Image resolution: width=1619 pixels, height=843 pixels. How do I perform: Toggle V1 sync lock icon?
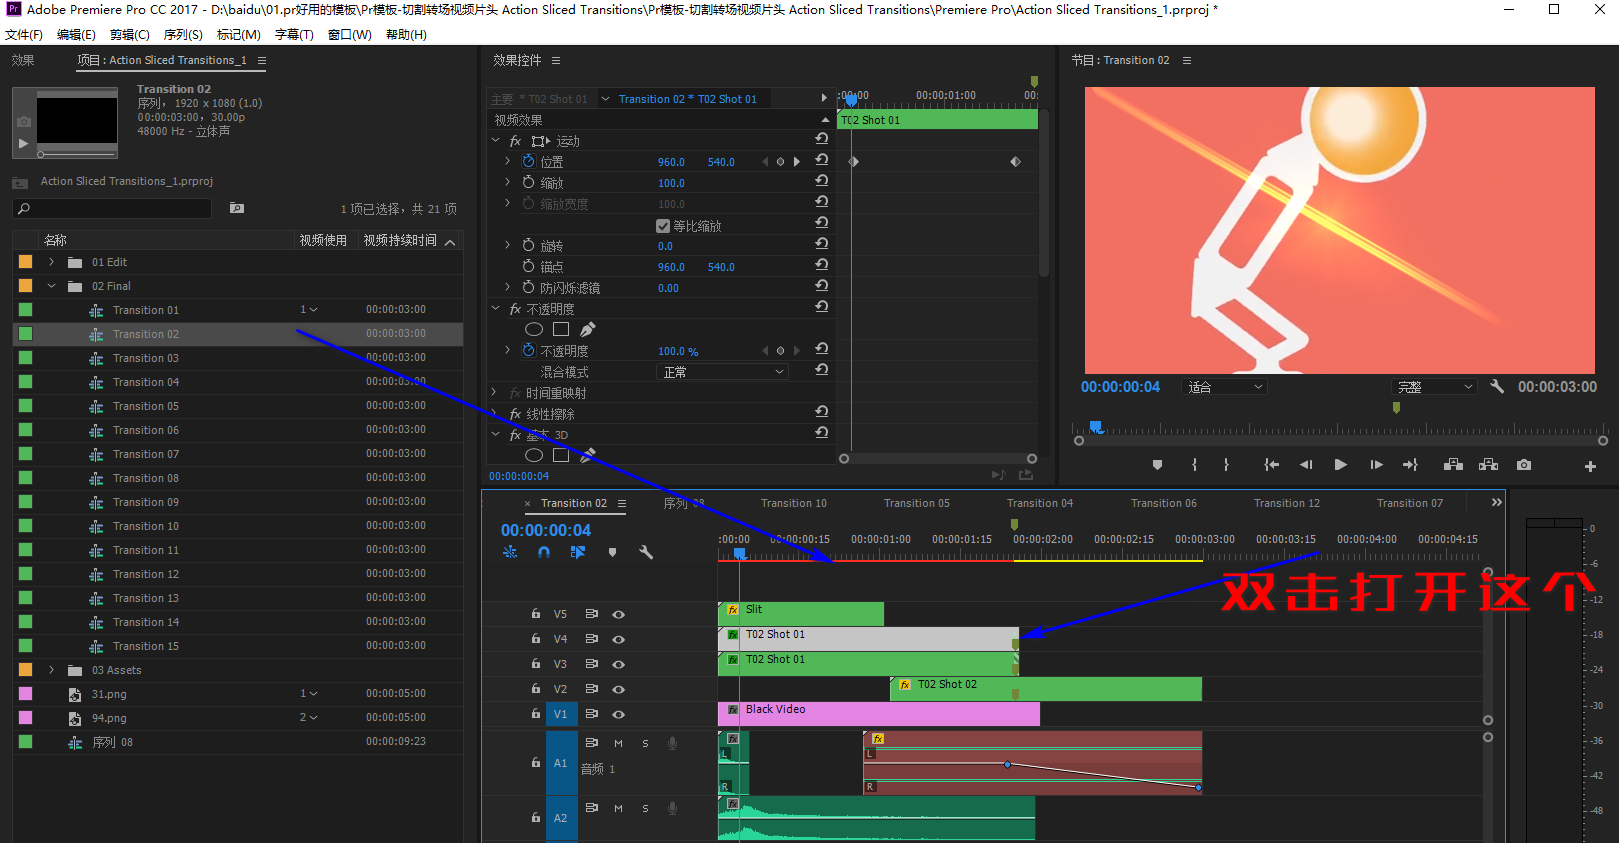point(591,714)
